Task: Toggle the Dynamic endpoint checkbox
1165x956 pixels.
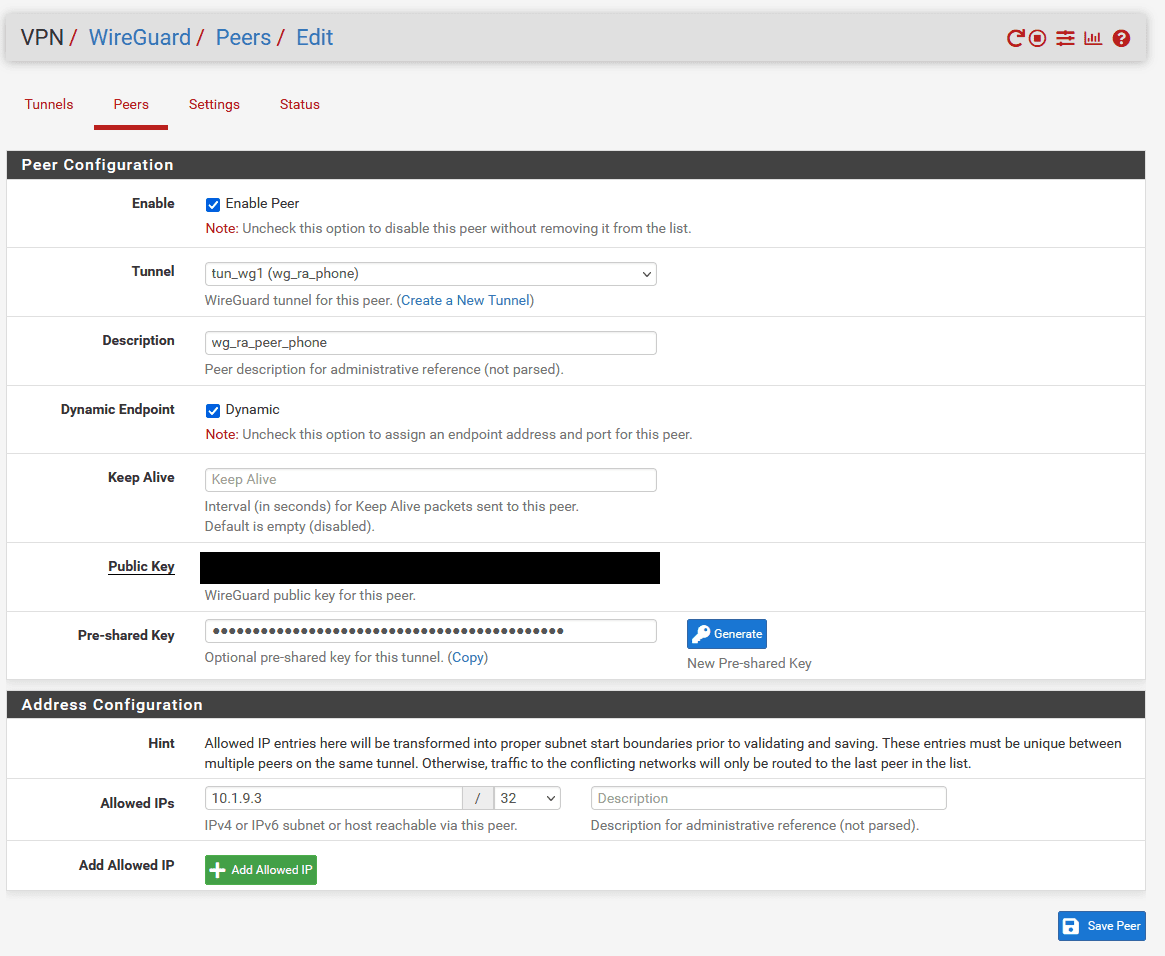Action: click(x=212, y=410)
